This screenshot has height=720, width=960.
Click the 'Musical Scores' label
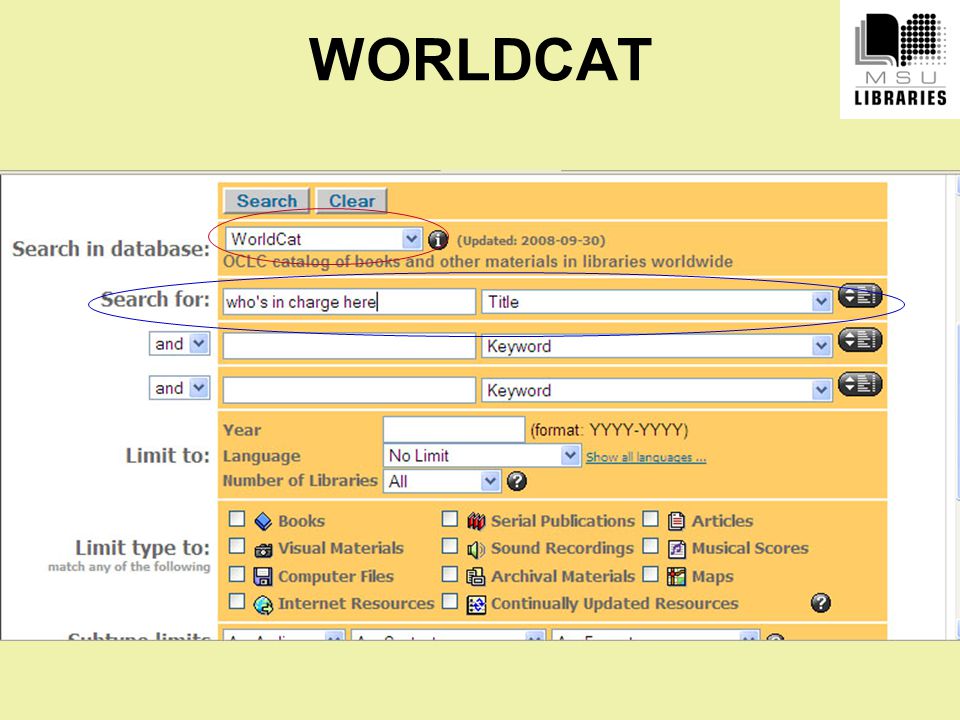click(x=750, y=548)
